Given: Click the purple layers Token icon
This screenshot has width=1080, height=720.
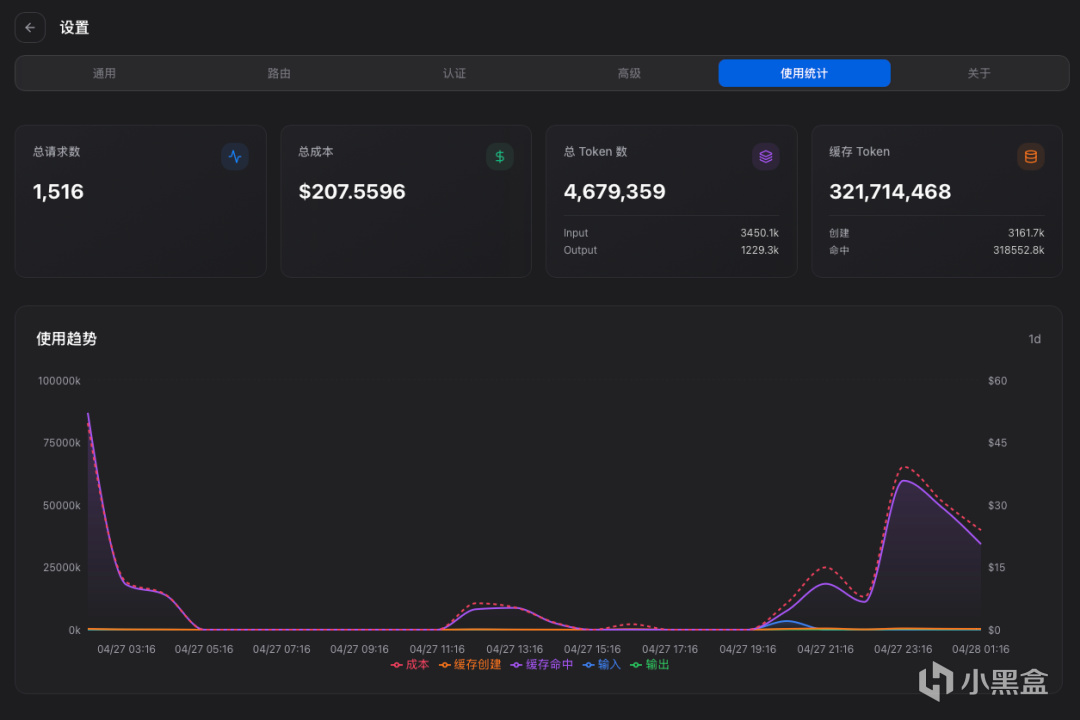Looking at the screenshot, I should click(765, 156).
